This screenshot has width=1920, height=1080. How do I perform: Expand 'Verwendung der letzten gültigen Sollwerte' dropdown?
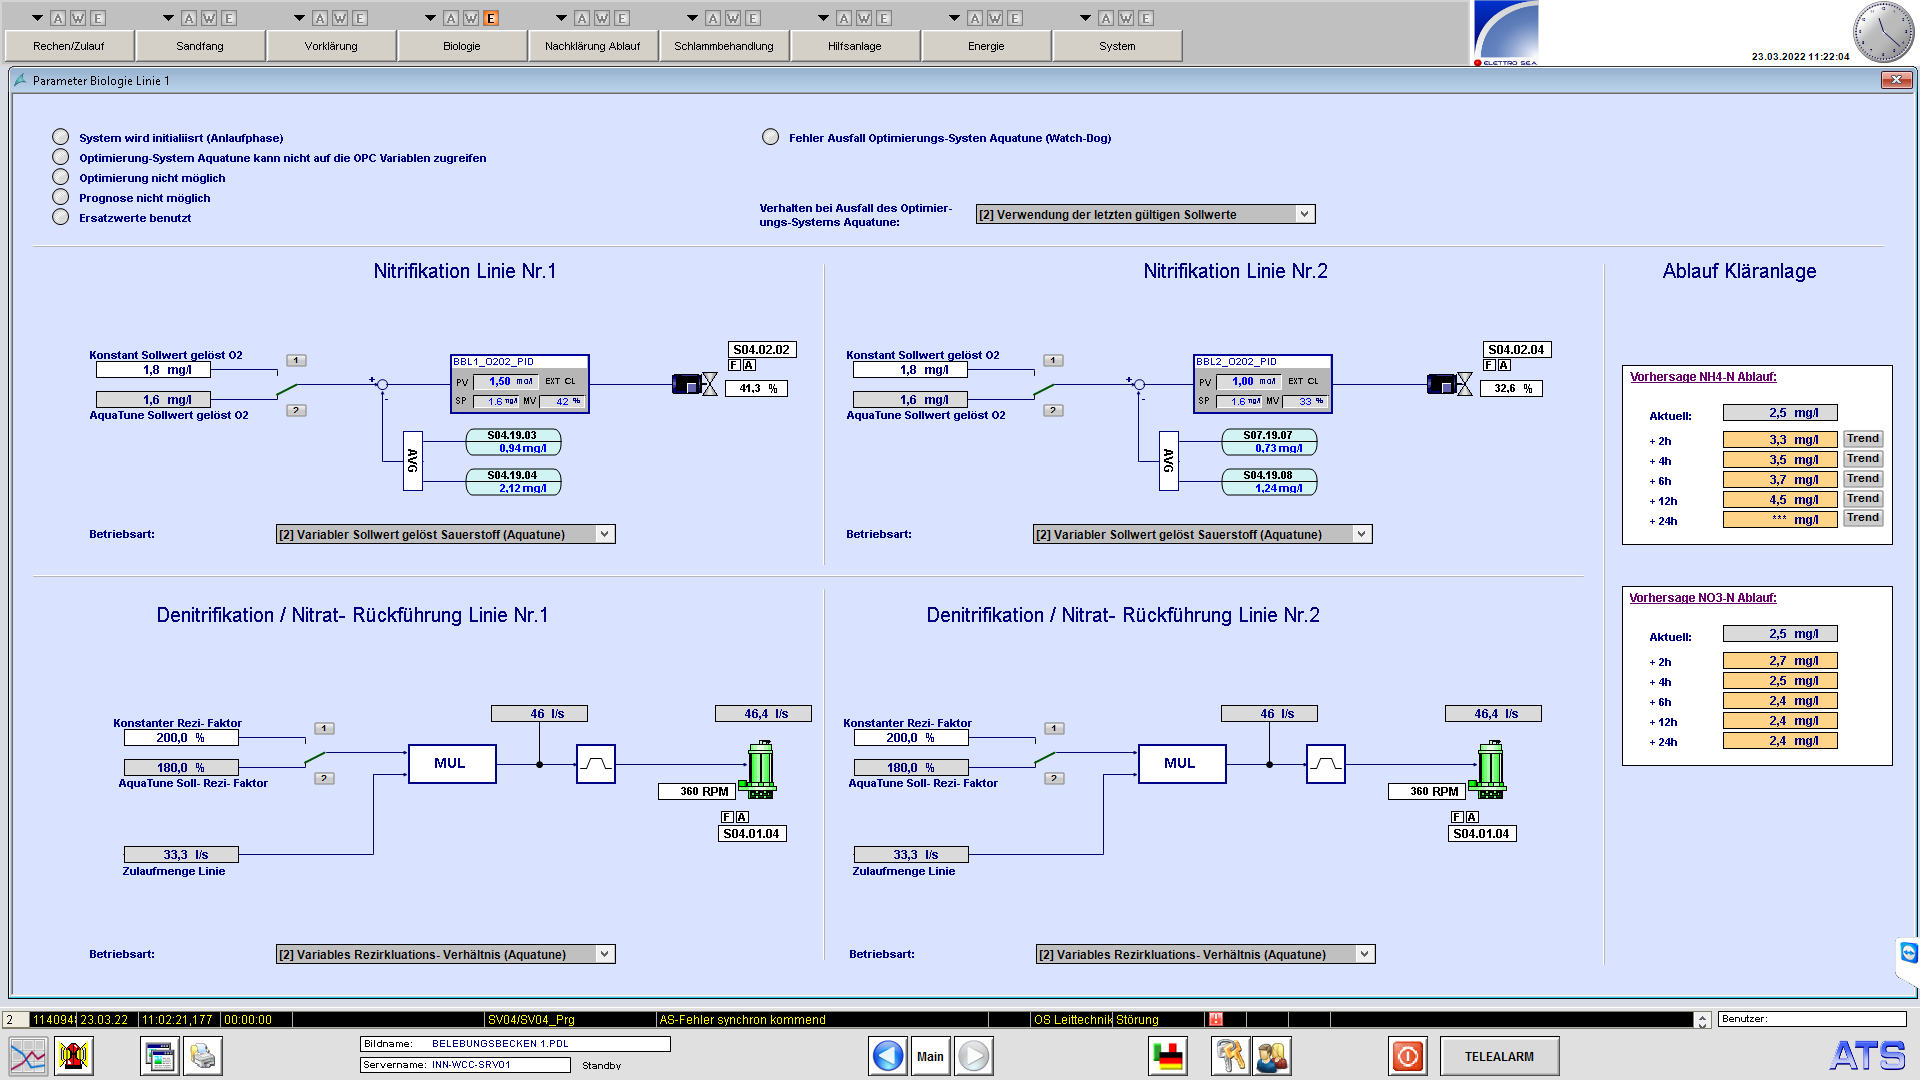click(x=1304, y=214)
